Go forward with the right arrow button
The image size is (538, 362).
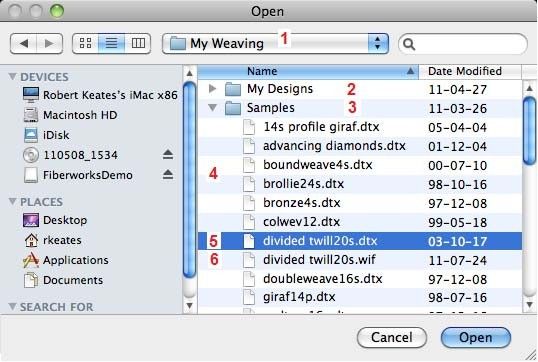49,44
